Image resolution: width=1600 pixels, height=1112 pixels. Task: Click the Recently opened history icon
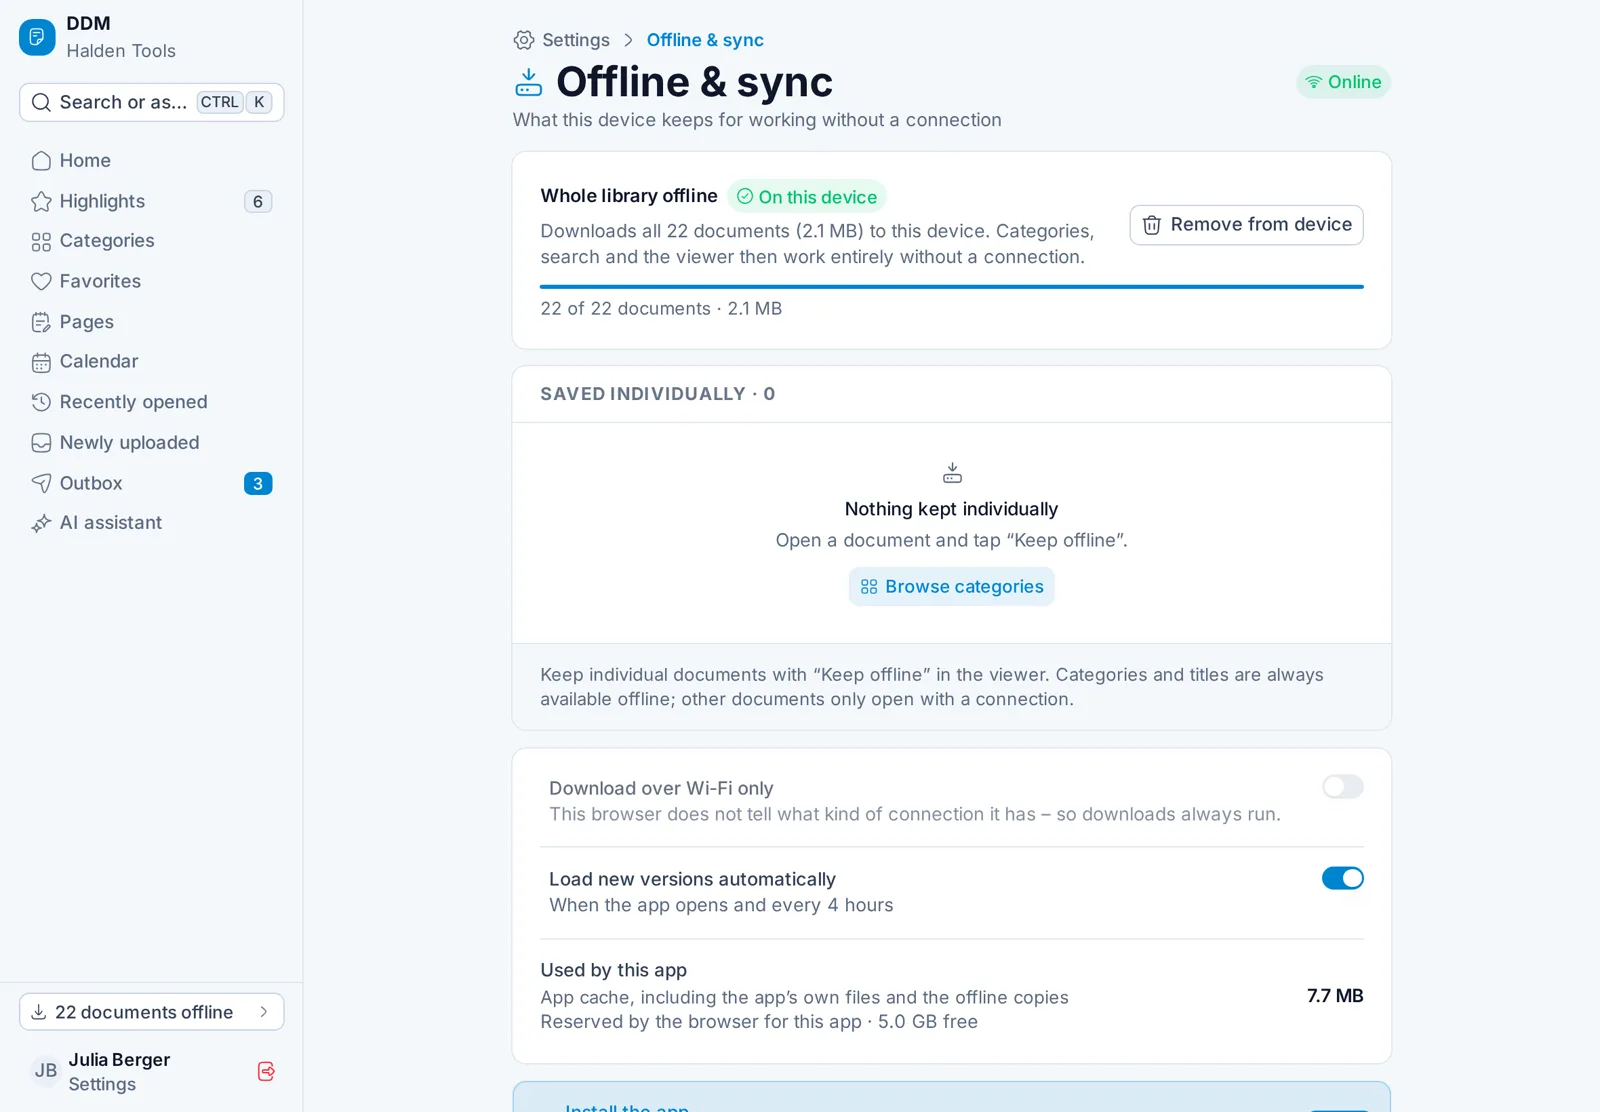(x=41, y=402)
